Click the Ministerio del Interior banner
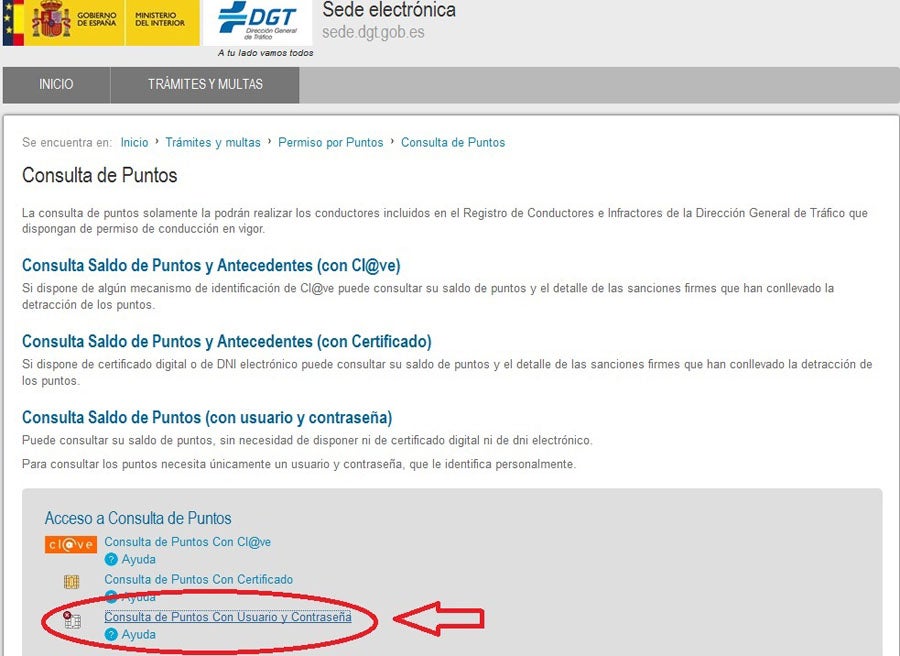Image resolution: width=900 pixels, height=656 pixels. (x=162, y=22)
